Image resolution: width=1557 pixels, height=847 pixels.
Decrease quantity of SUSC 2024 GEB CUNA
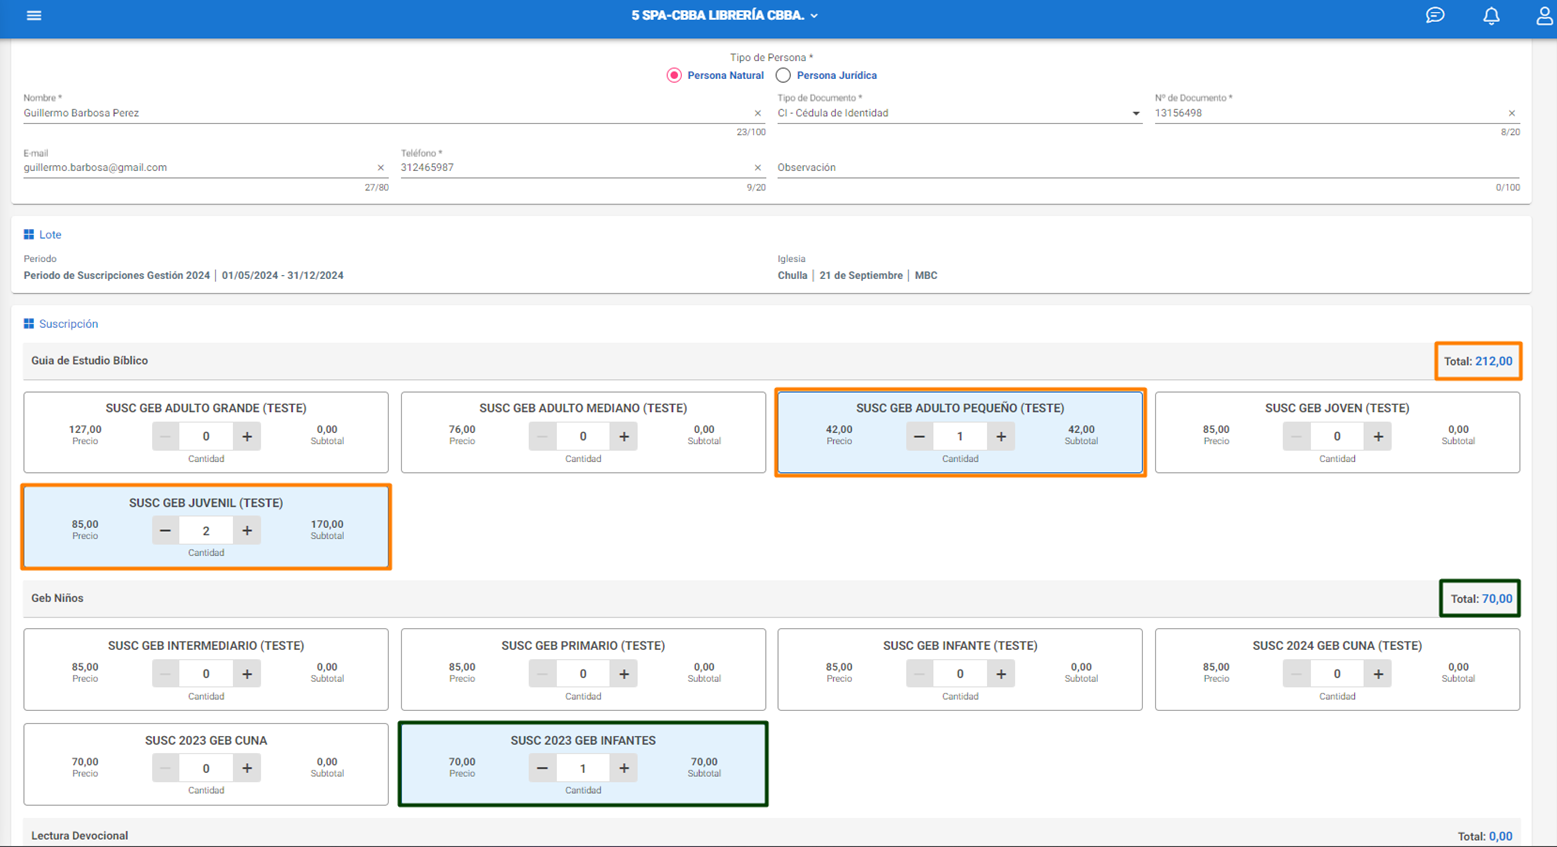[x=1296, y=674]
